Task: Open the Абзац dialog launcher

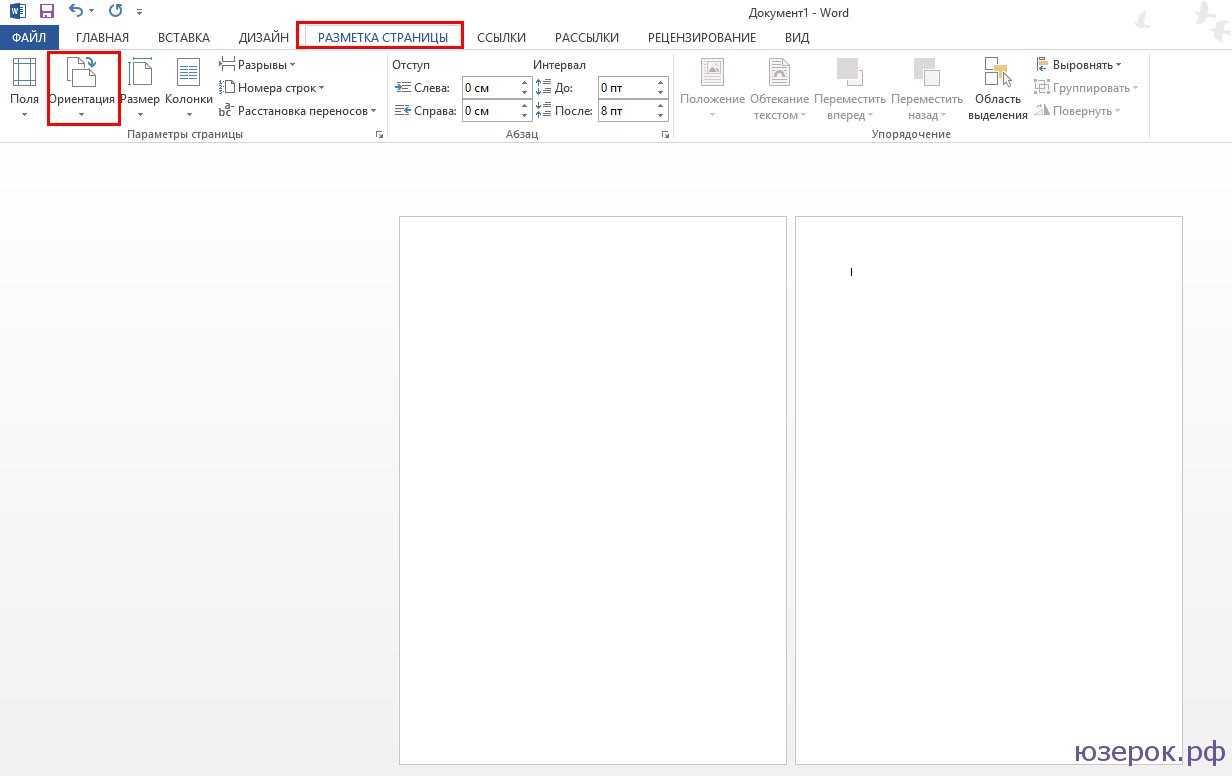Action: click(x=665, y=134)
